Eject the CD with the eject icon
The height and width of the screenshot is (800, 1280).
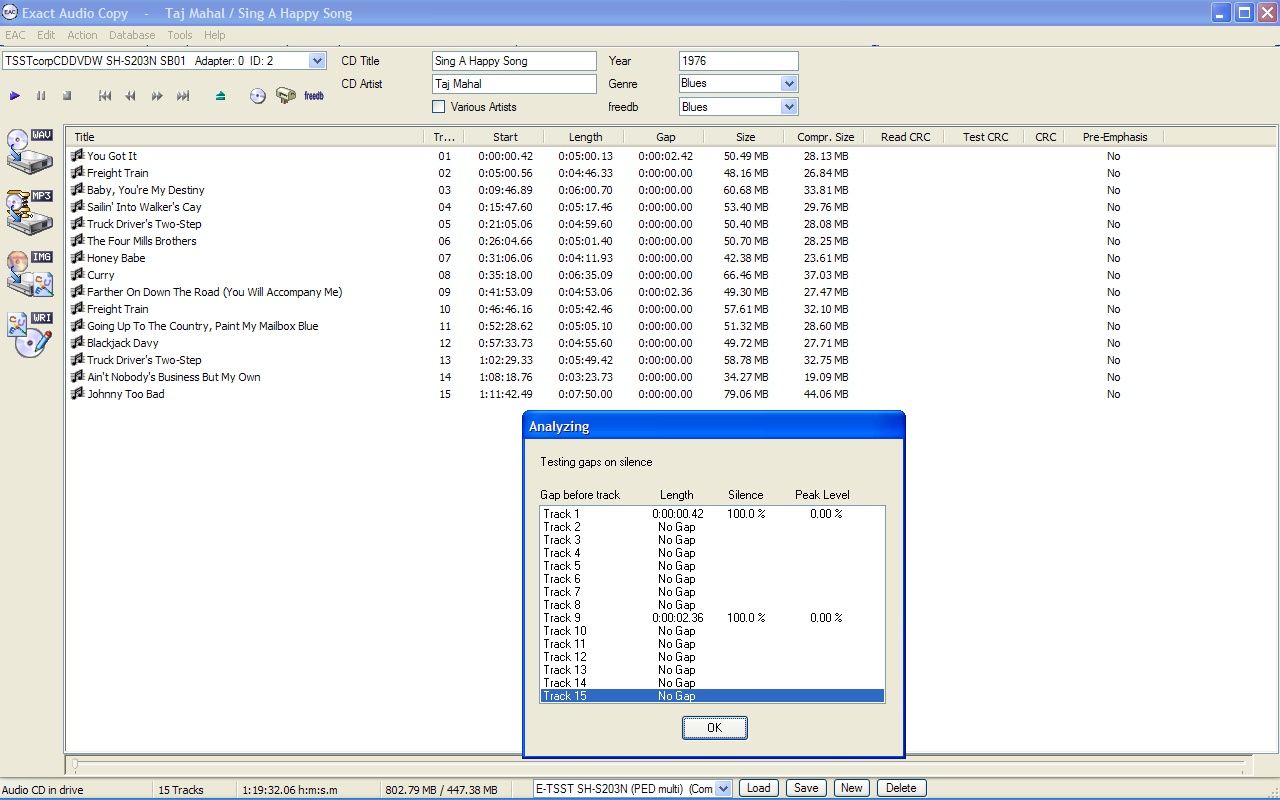[221, 96]
